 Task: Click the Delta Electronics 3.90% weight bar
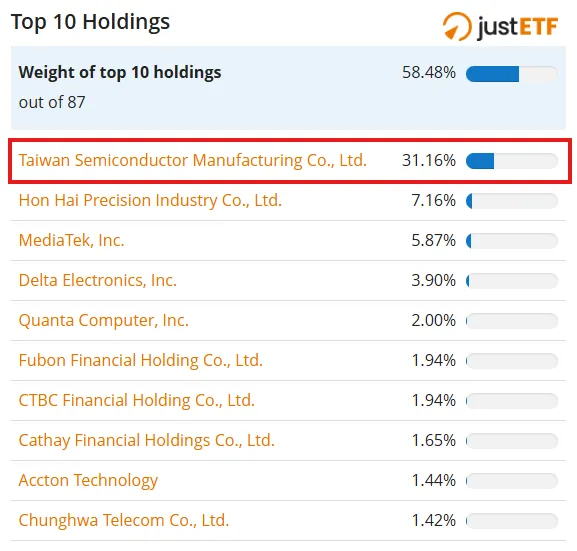[511, 281]
